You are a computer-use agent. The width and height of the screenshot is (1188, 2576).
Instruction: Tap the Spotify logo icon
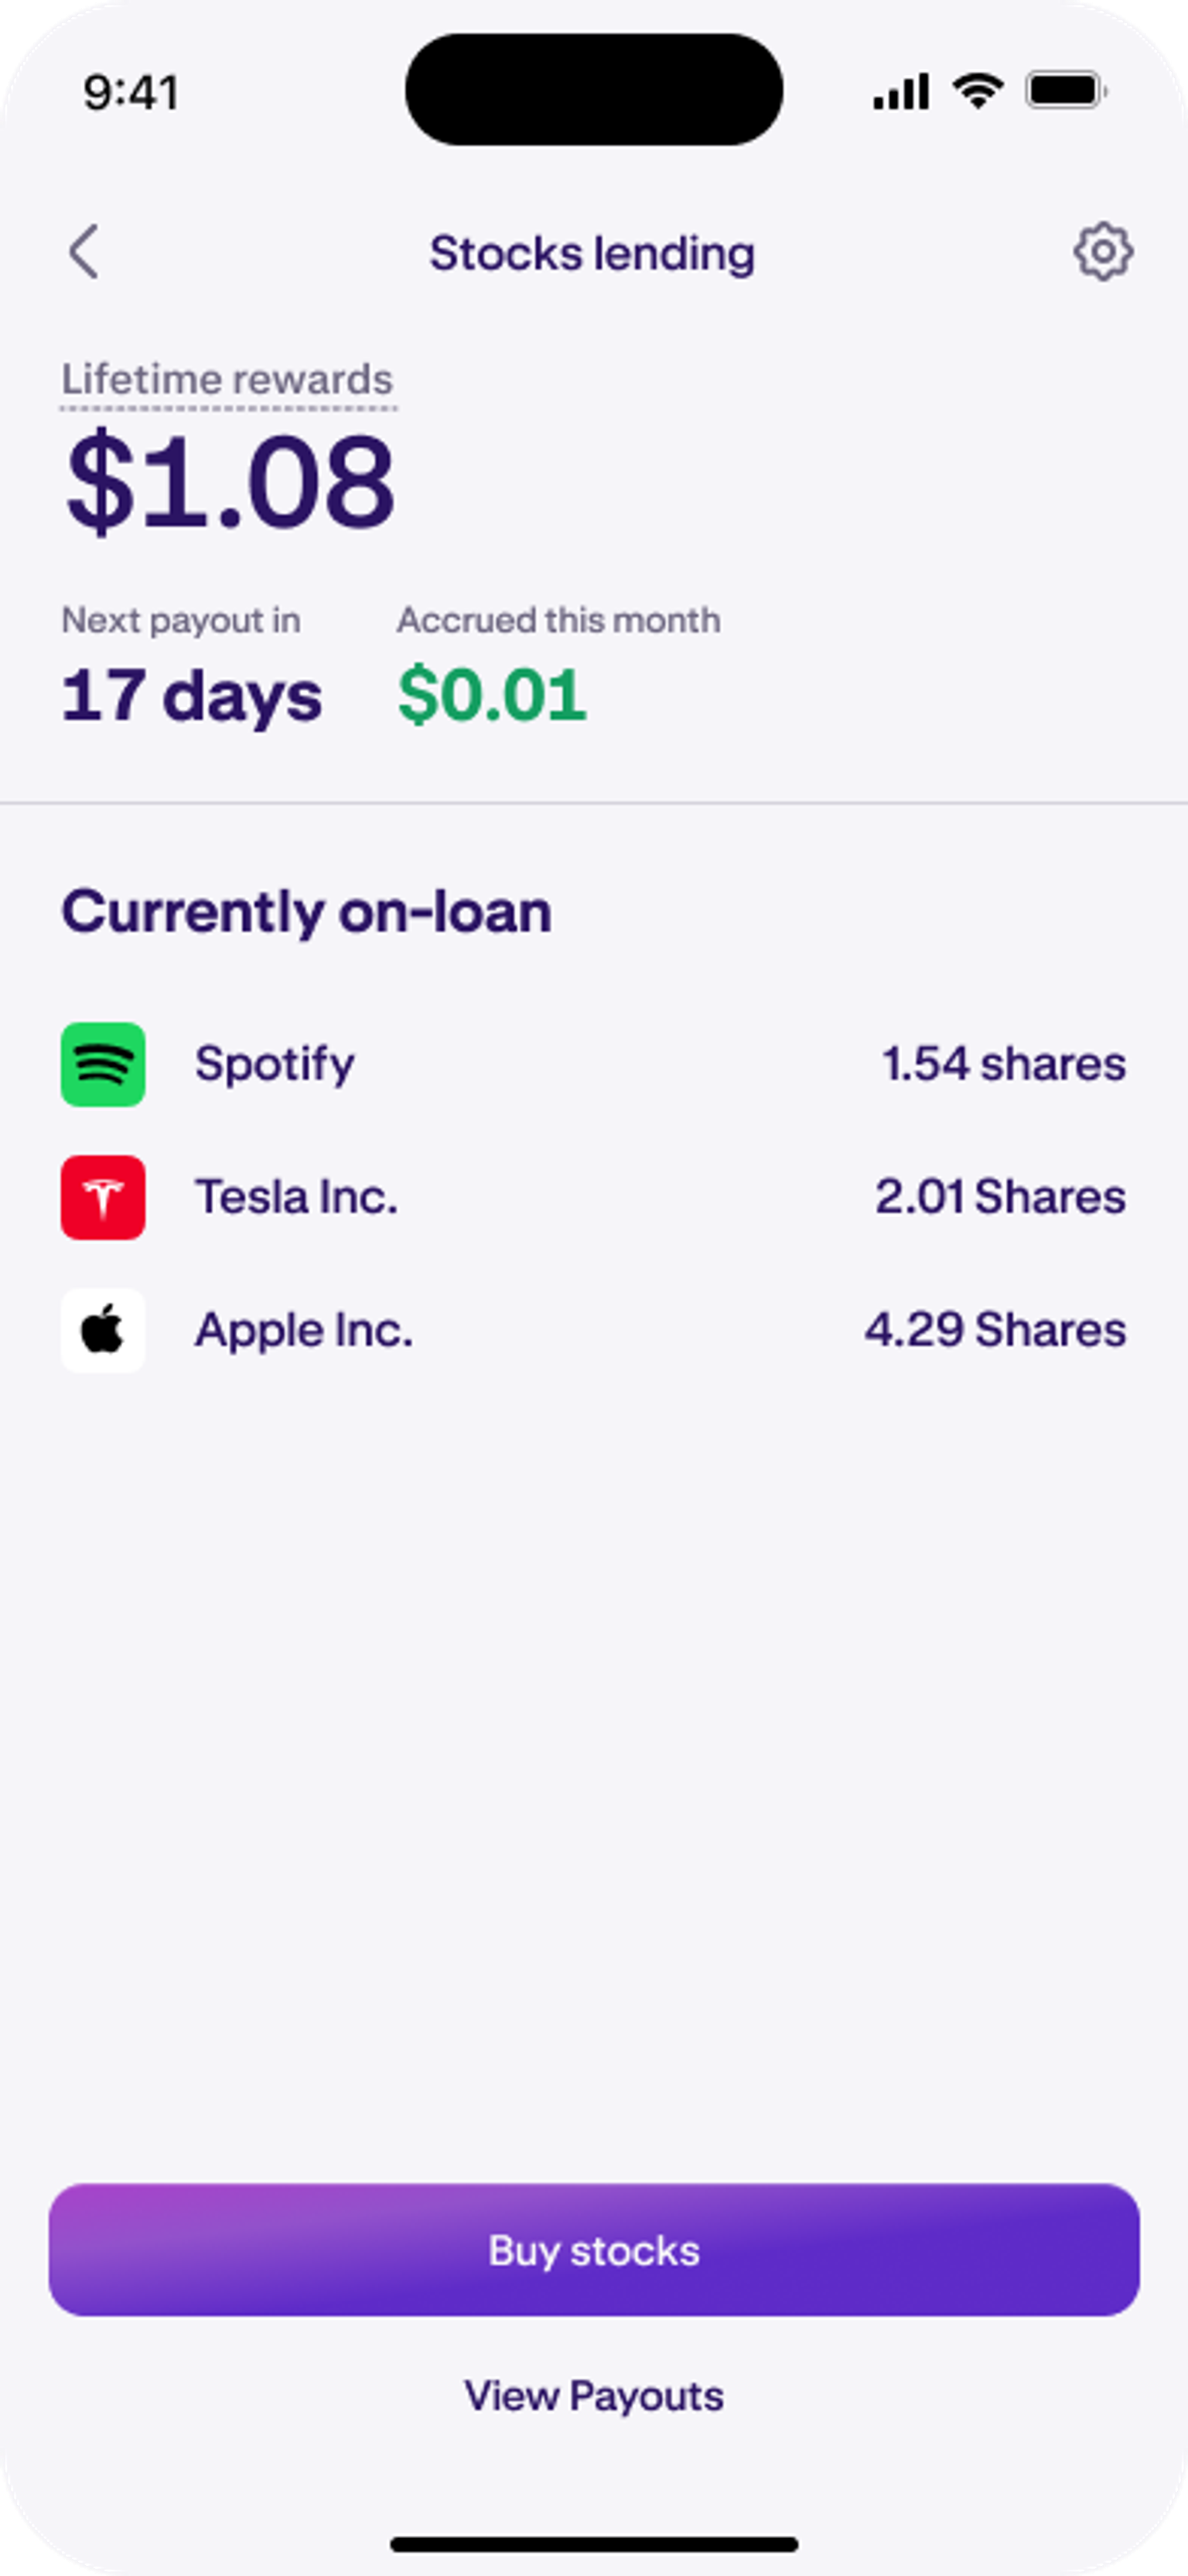pos(103,1064)
